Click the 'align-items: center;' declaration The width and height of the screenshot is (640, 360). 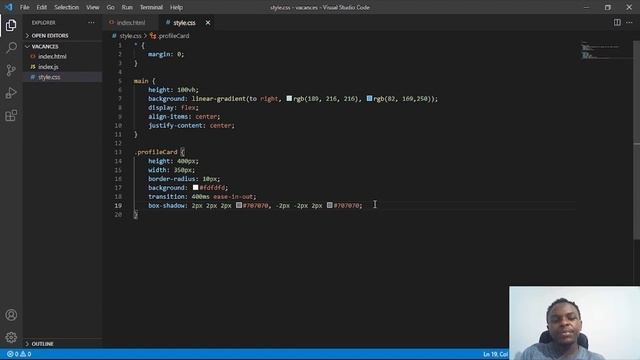click(x=184, y=116)
